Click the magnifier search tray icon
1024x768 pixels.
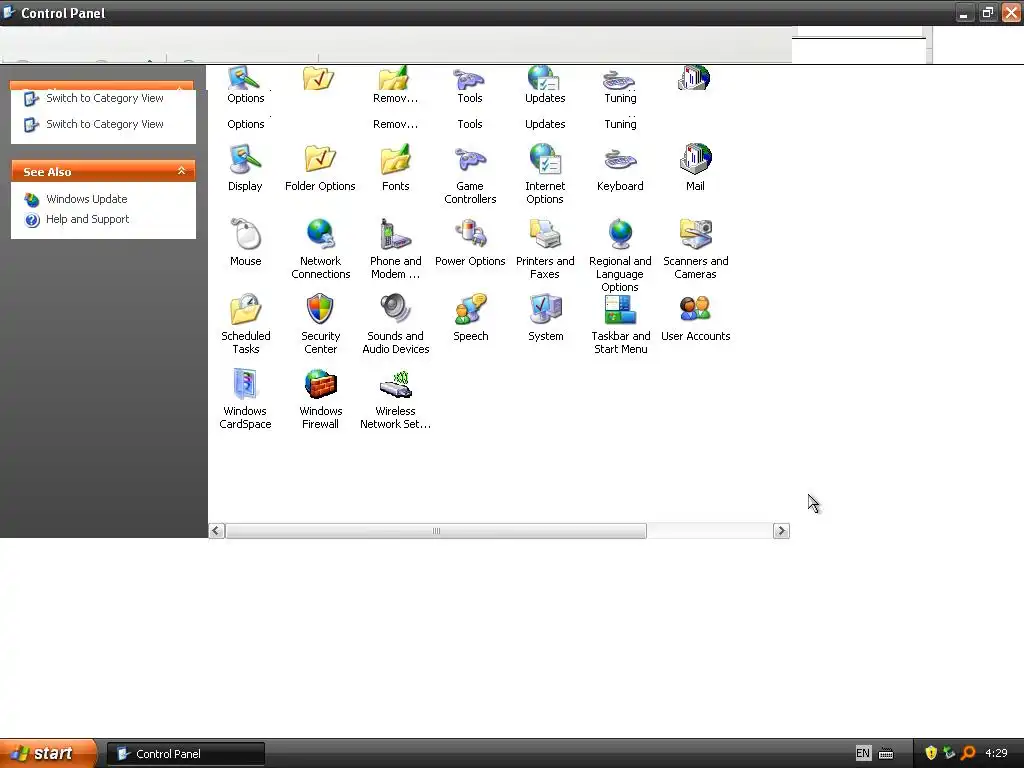[968, 753]
